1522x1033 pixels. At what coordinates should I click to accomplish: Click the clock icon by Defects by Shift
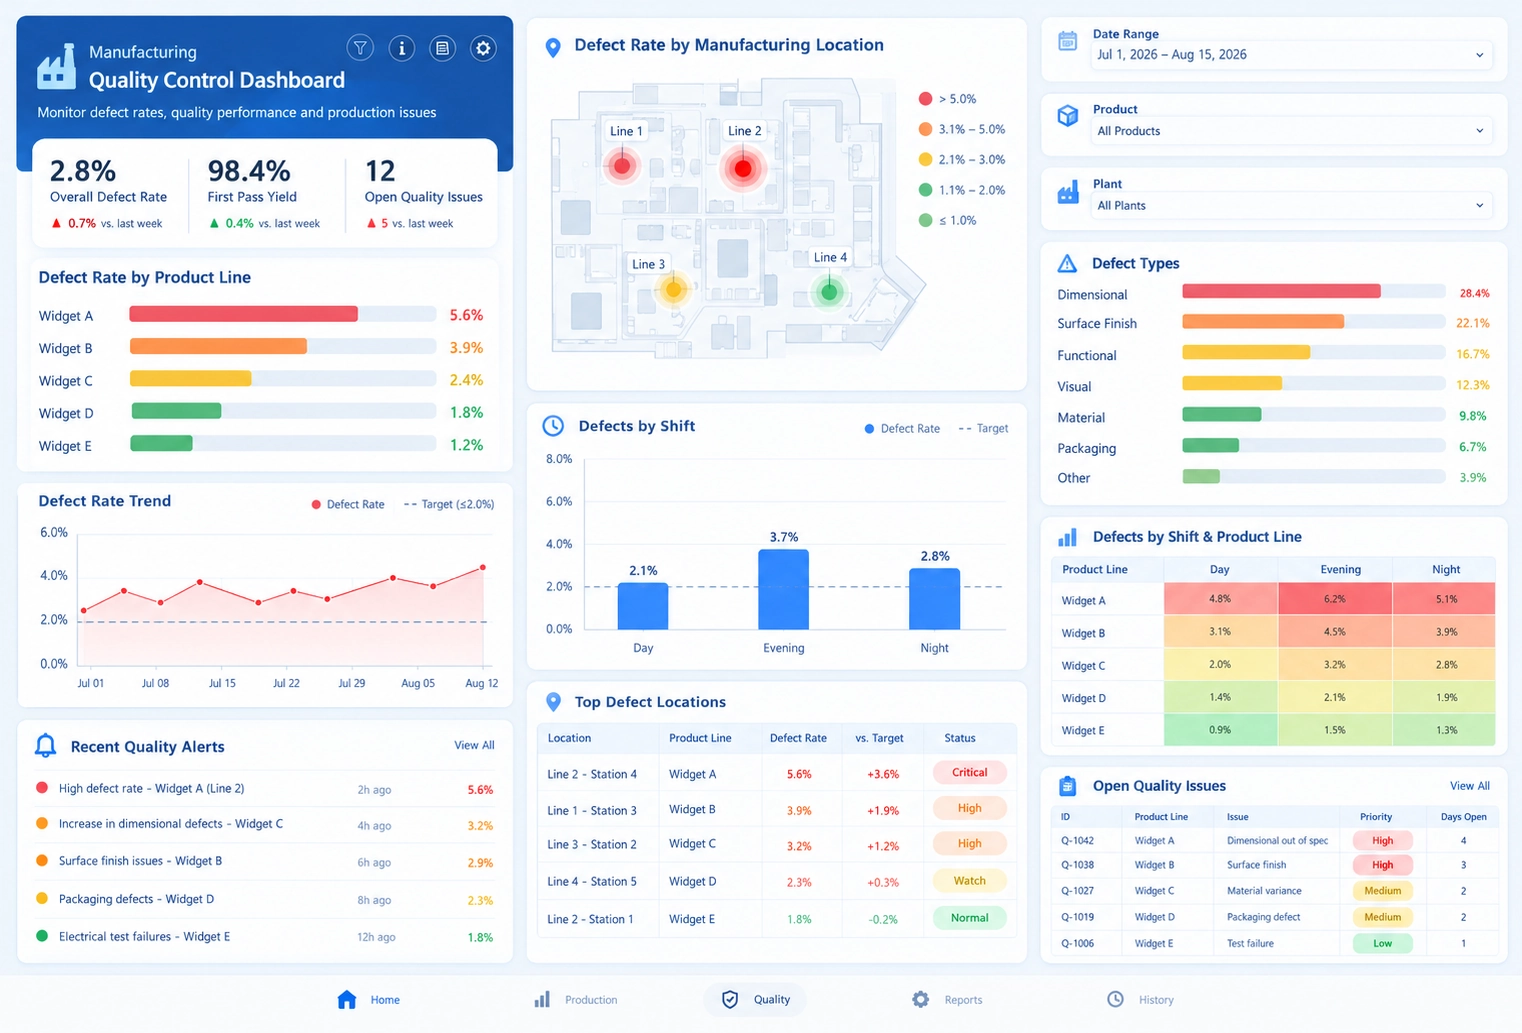pyautogui.click(x=553, y=426)
